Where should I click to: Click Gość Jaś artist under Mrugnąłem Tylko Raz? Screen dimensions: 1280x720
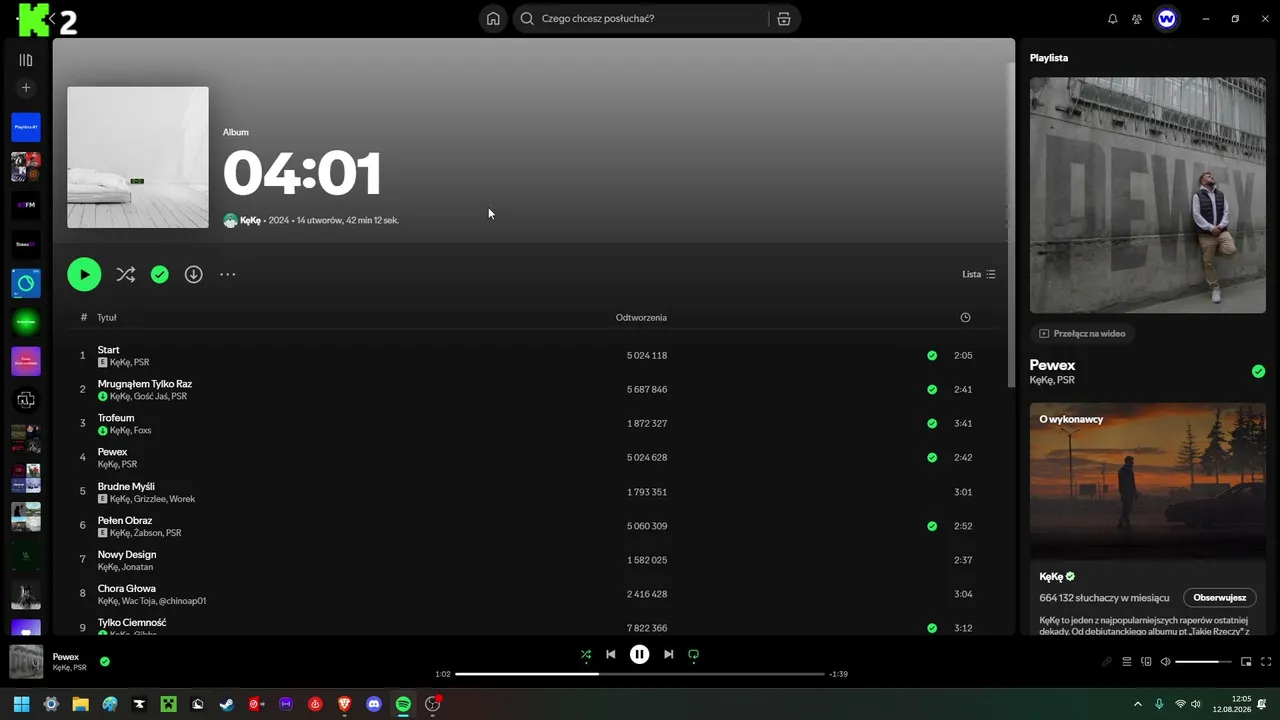[150, 397]
